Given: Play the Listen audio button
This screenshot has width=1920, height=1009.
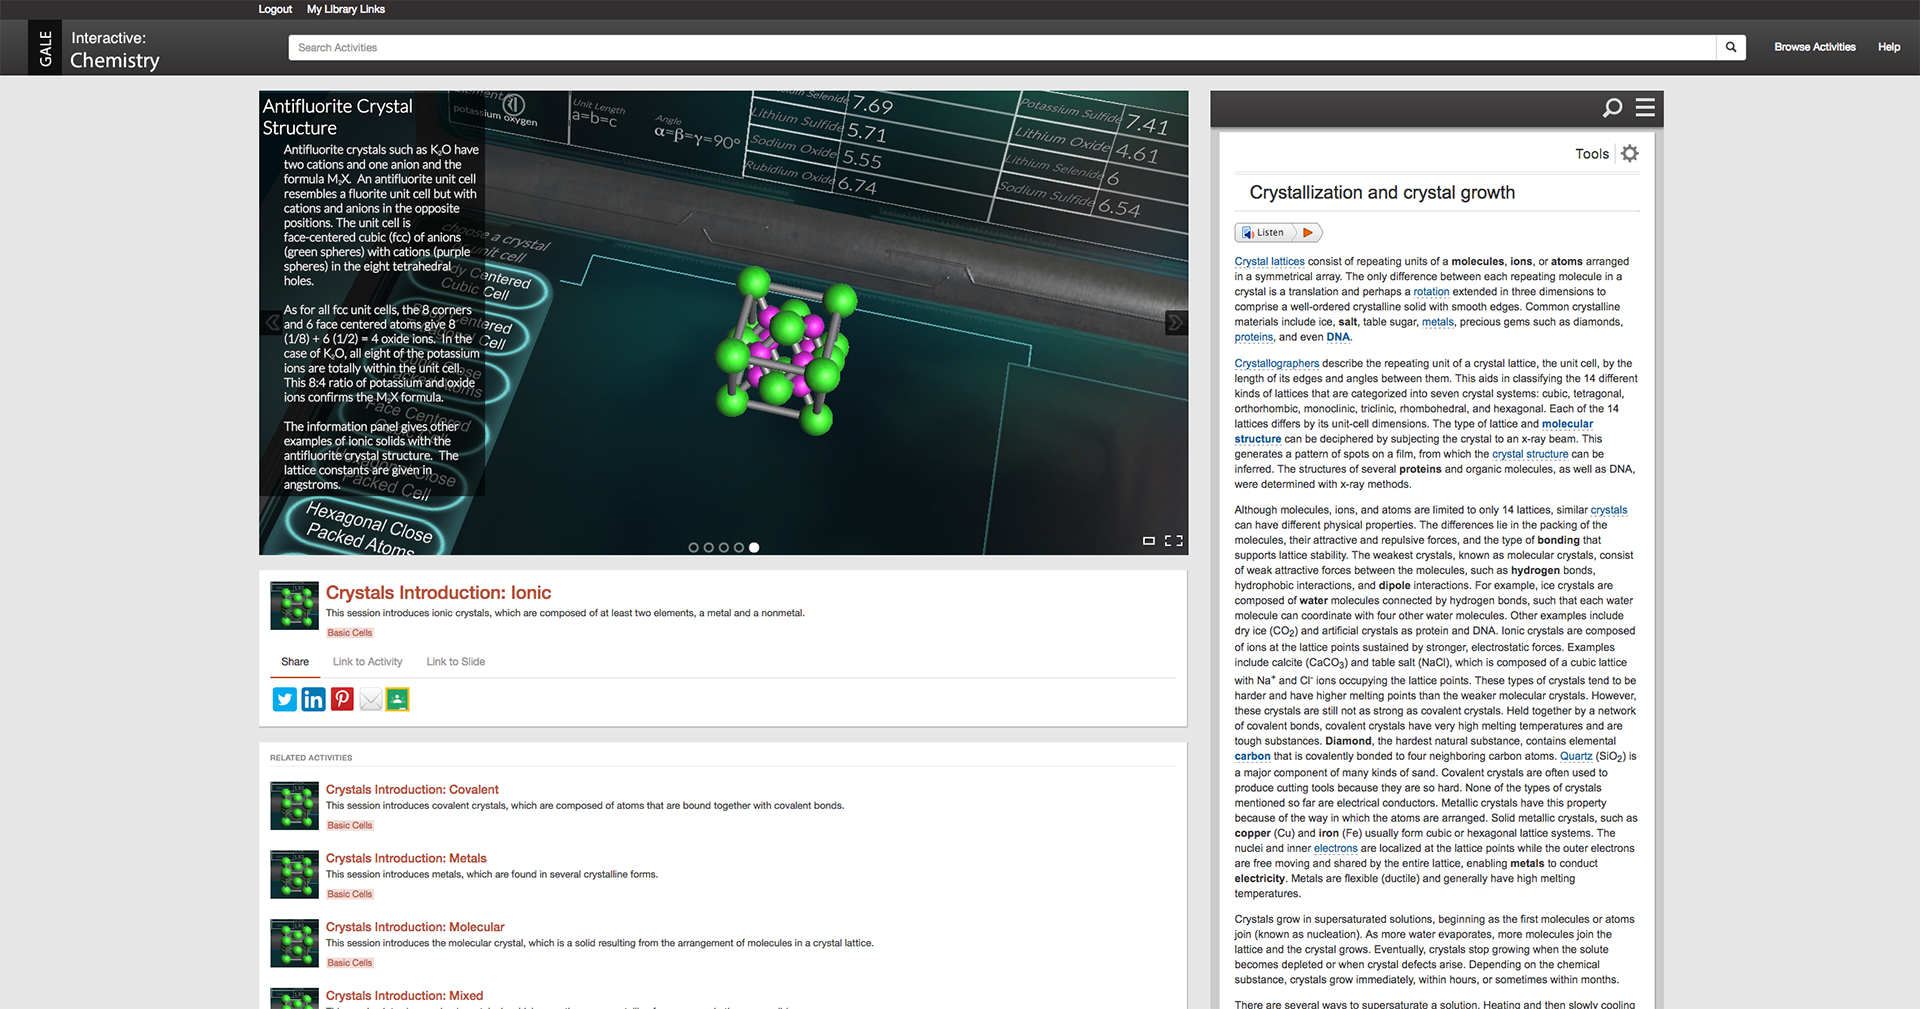Looking at the screenshot, I should [x=1278, y=232].
